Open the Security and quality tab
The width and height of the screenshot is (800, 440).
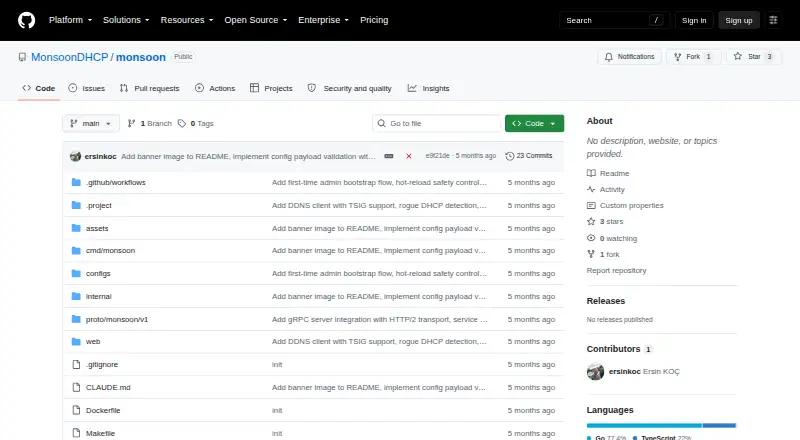(349, 88)
